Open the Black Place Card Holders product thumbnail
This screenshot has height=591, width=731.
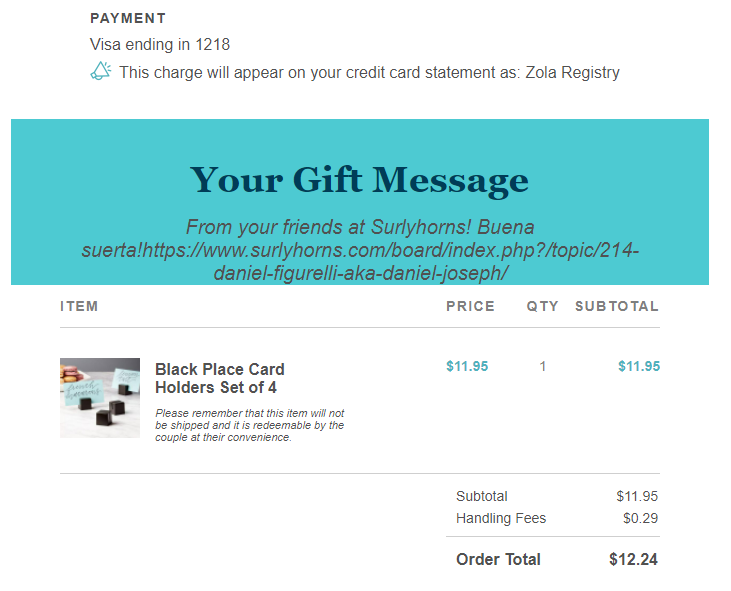[x=100, y=397]
